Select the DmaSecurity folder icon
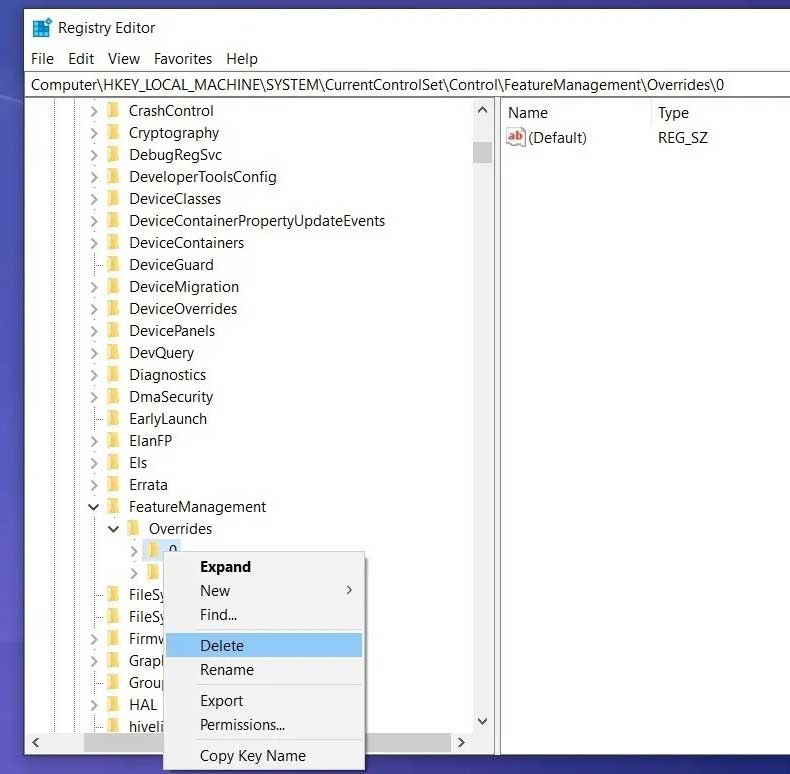790x774 pixels. (114, 397)
